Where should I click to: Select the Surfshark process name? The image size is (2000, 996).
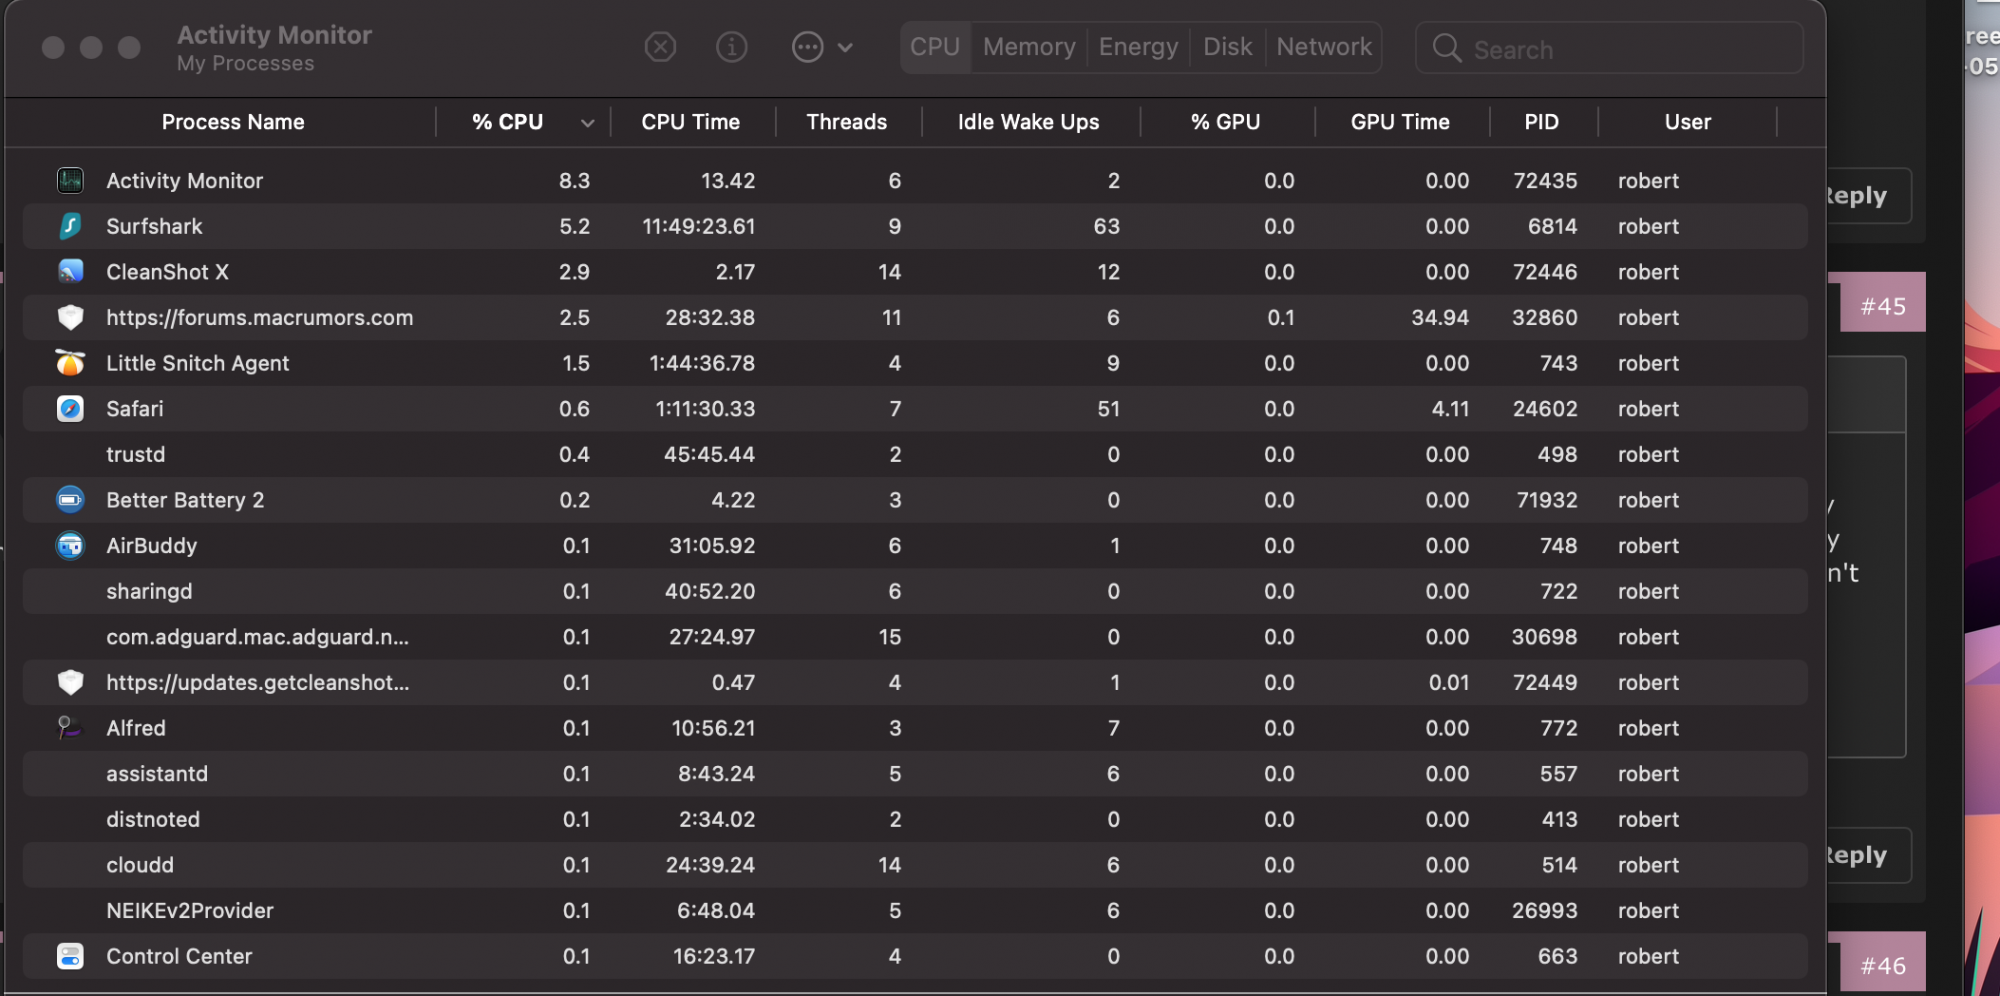[154, 227]
